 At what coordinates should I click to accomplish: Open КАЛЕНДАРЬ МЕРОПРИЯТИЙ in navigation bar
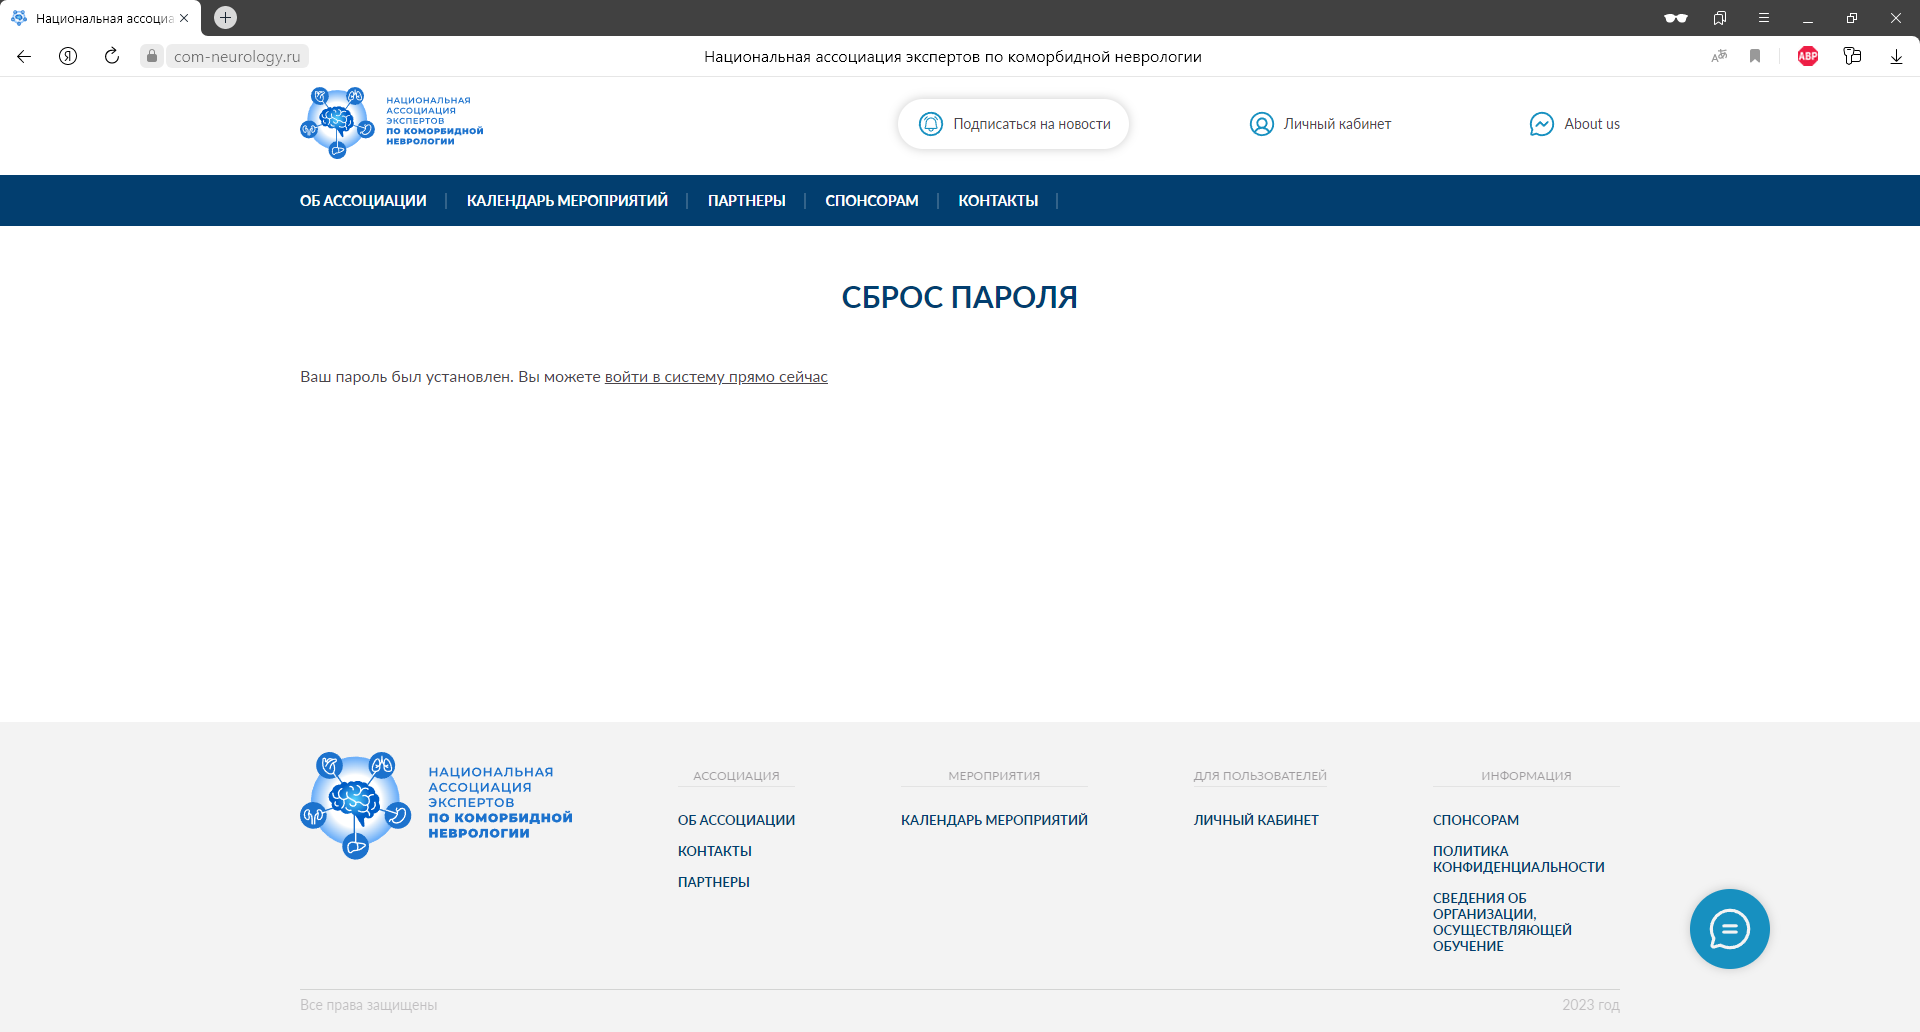pyautogui.click(x=567, y=201)
